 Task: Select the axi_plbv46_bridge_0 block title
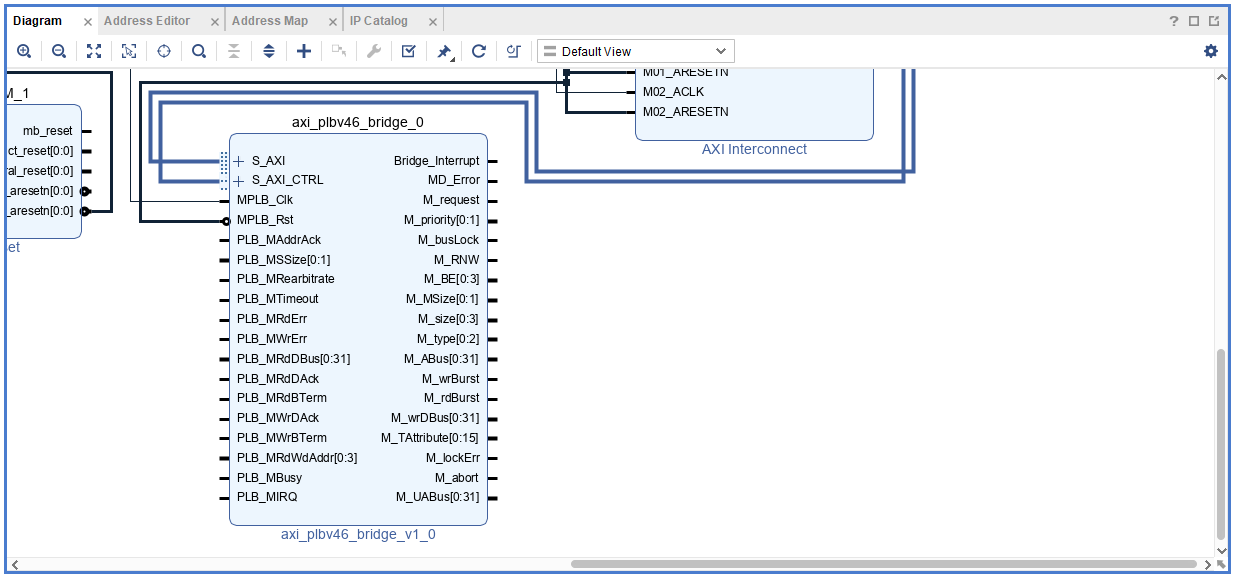pos(358,122)
